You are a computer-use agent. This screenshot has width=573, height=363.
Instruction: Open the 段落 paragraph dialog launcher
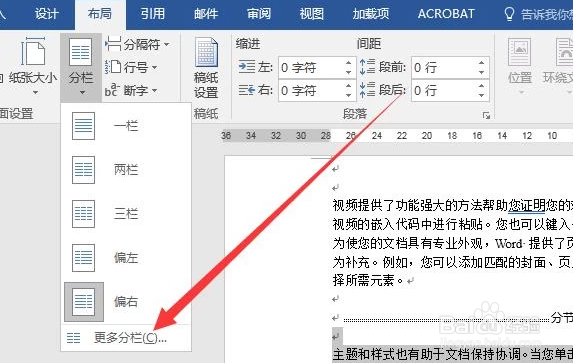click(486, 116)
